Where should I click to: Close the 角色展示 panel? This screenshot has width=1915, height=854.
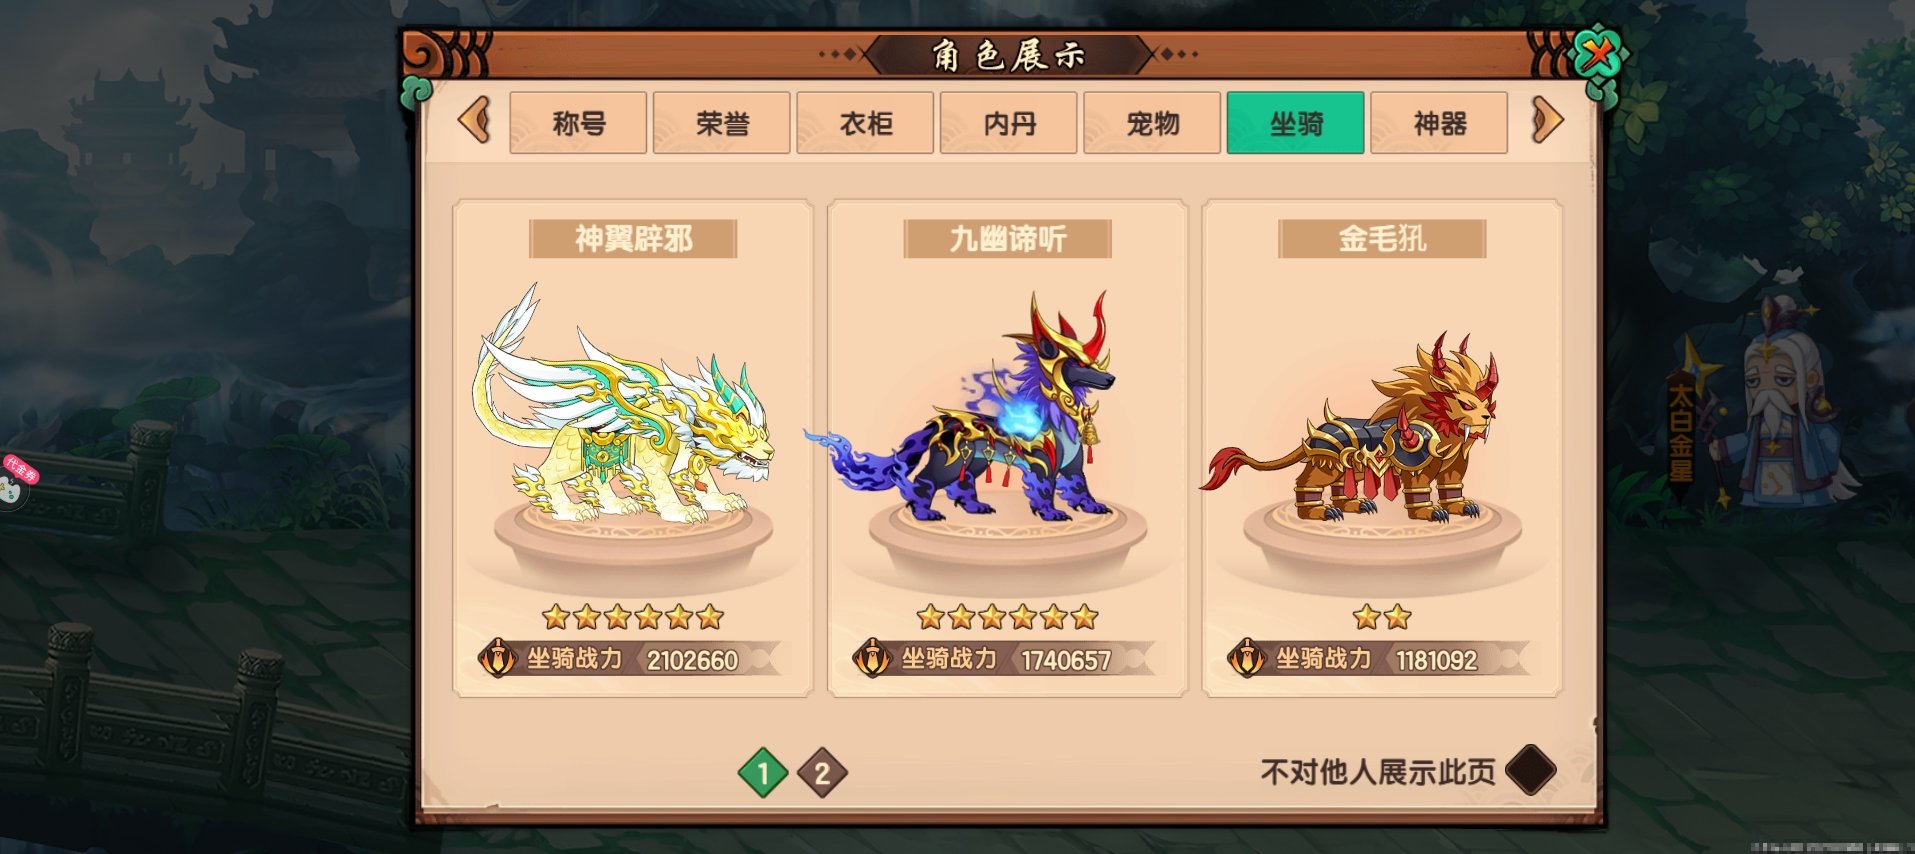(x=1597, y=54)
